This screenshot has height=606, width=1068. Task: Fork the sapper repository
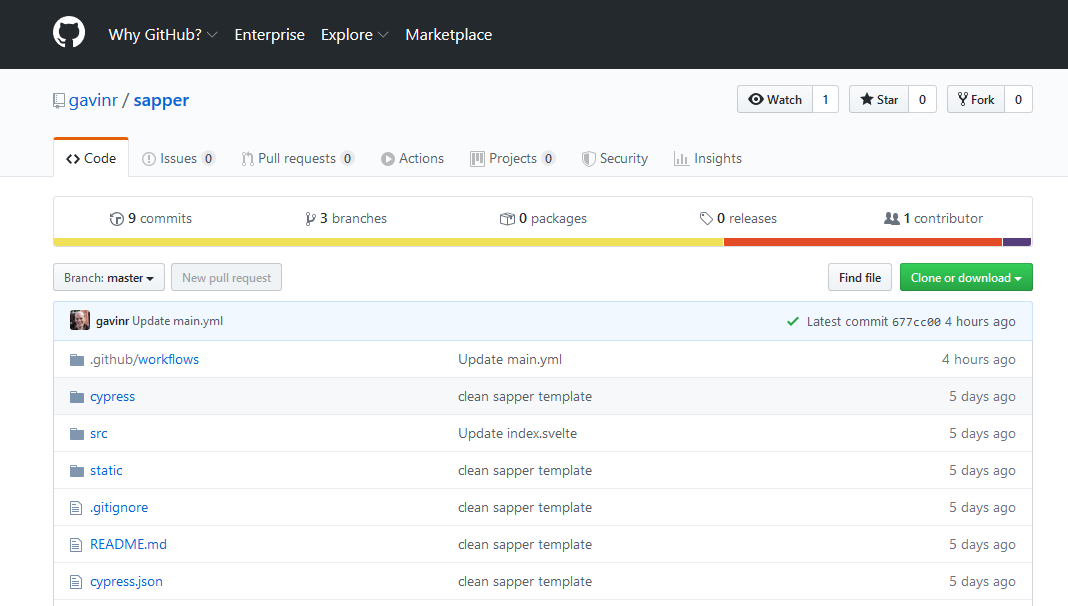pyautogui.click(x=976, y=99)
